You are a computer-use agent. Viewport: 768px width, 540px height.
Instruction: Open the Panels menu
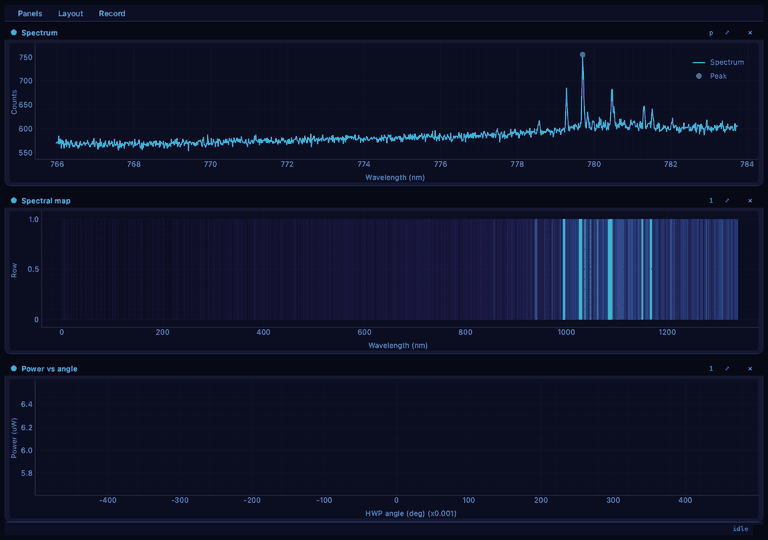pyautogui.click(x=30, y=13)
